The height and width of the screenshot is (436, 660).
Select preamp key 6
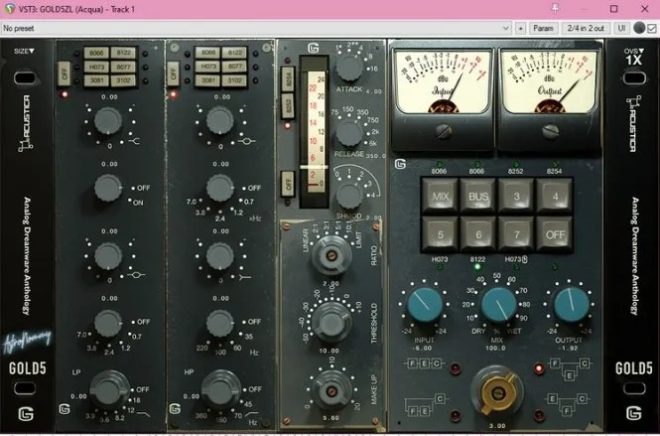478,234
